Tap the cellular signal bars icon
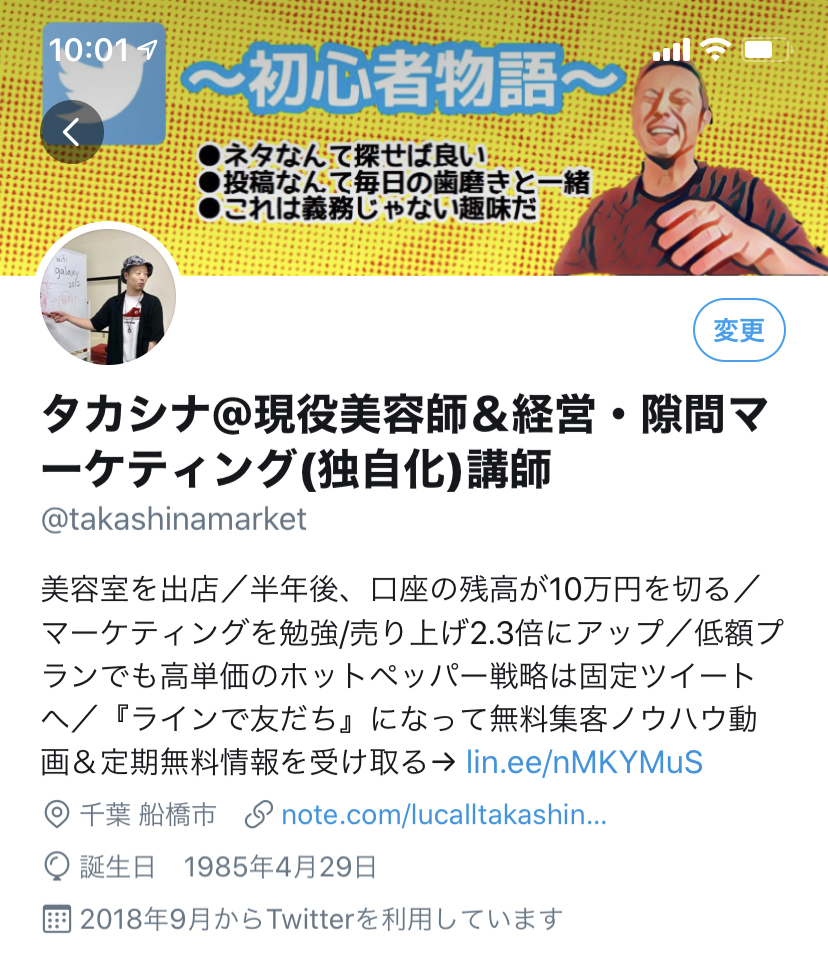Screen dimensions: 828x961 tap(672, 49)
